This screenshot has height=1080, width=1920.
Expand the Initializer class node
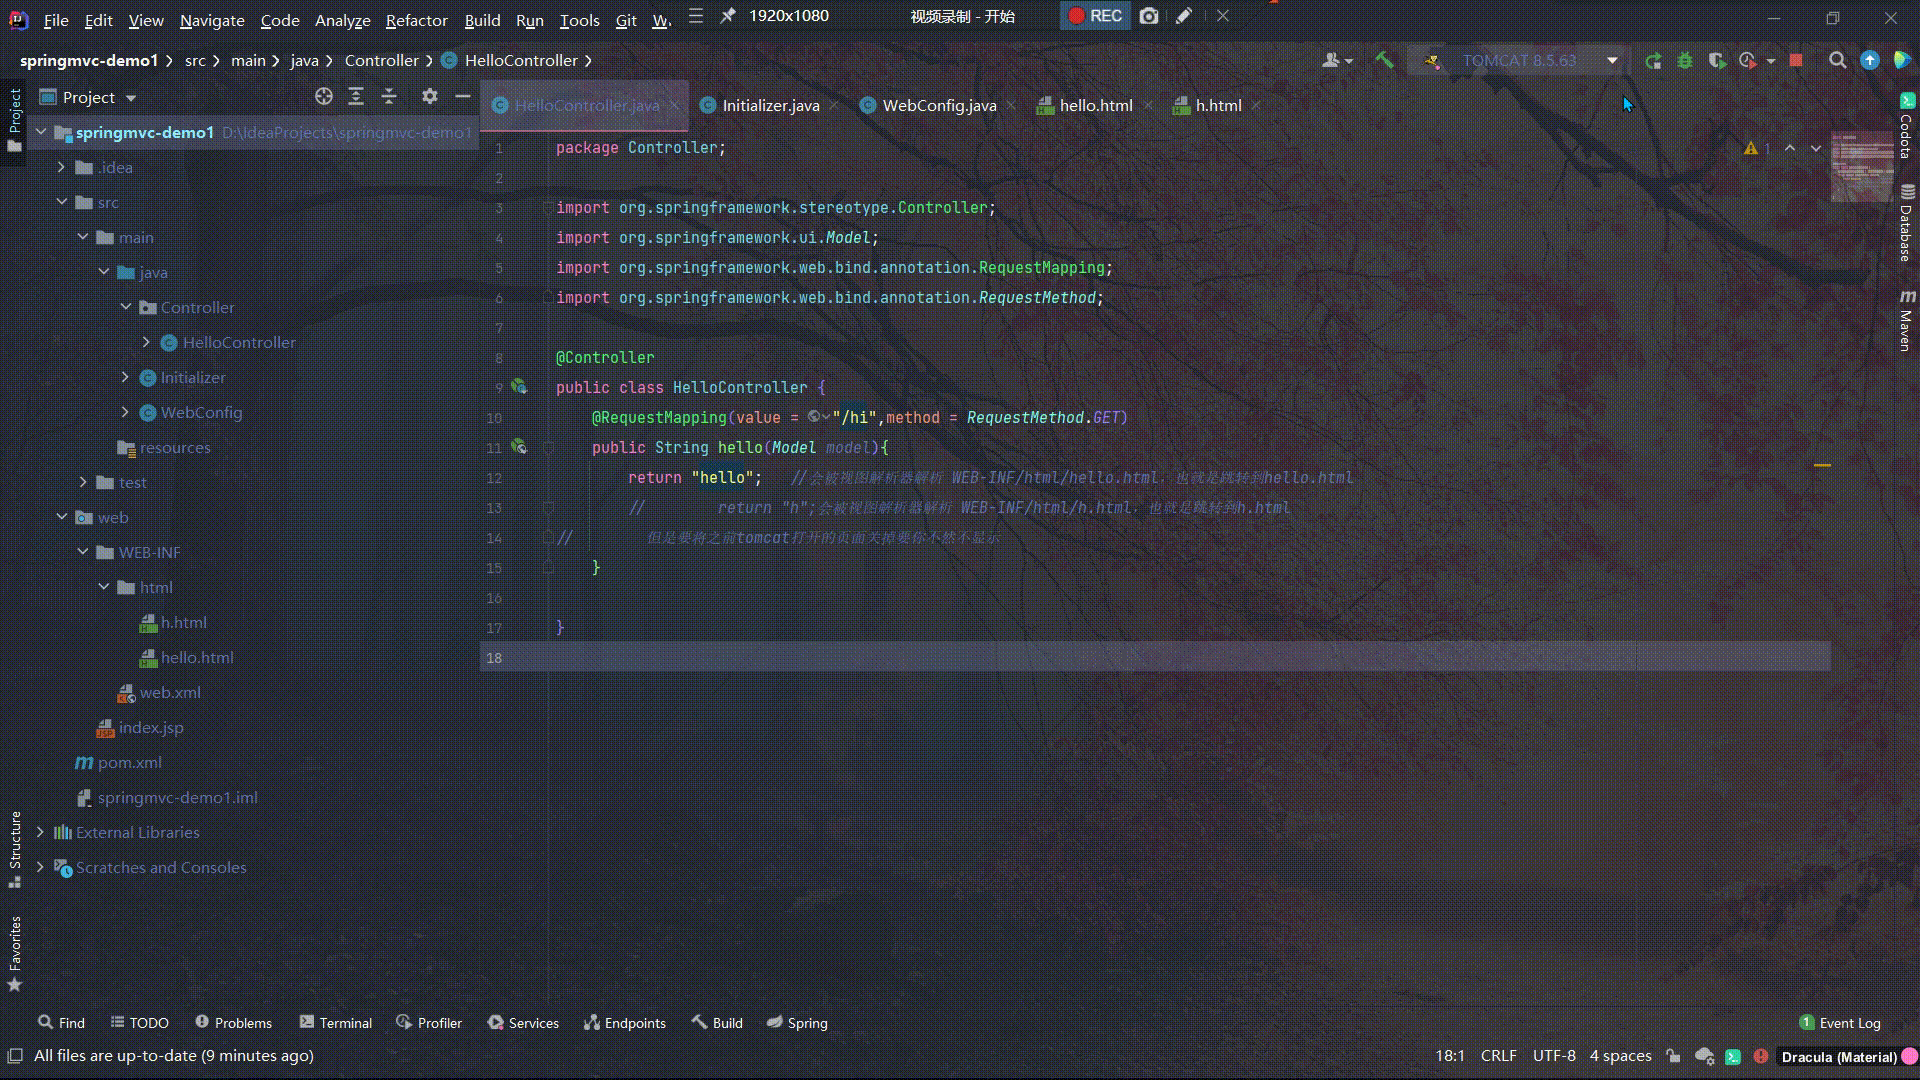[125, 377]
